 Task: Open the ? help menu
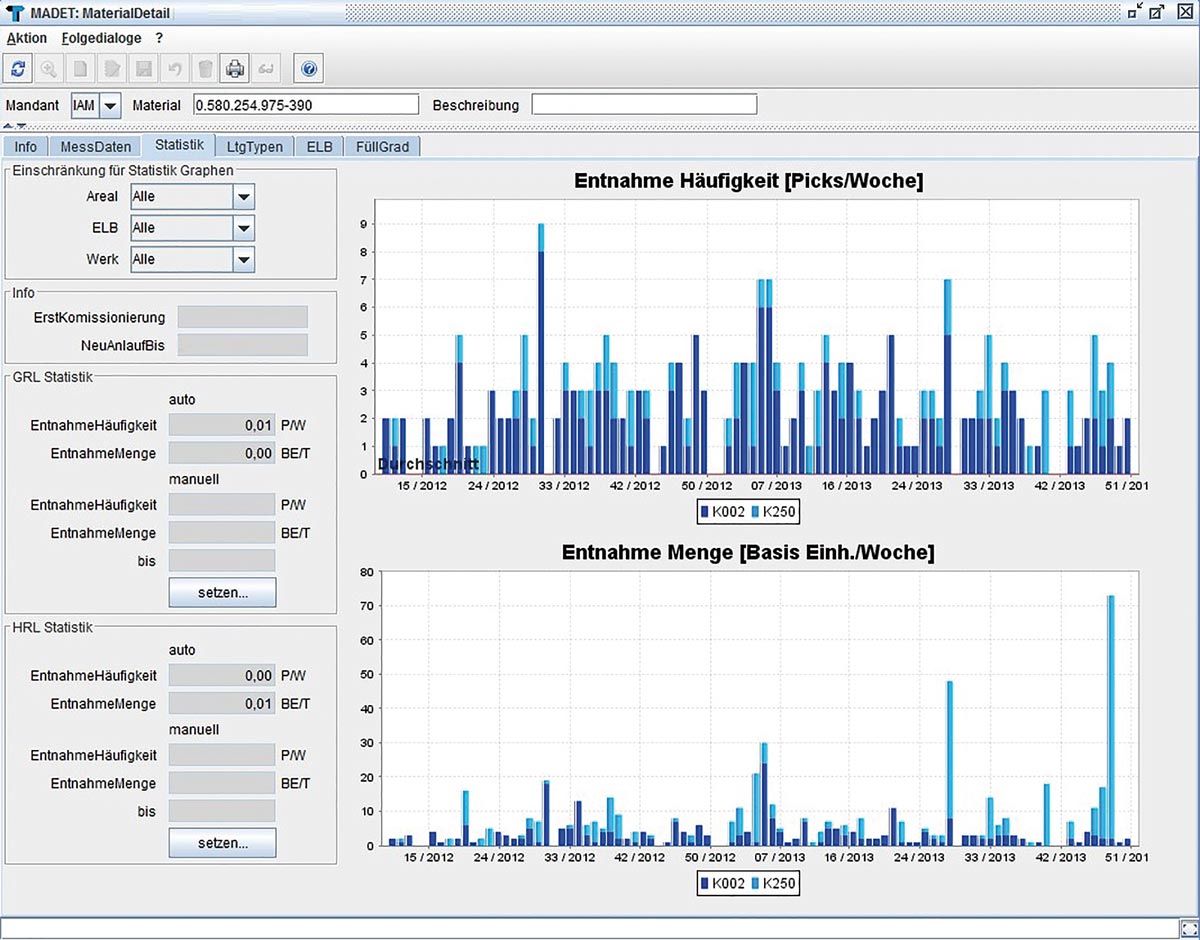(x=160, y=38)
